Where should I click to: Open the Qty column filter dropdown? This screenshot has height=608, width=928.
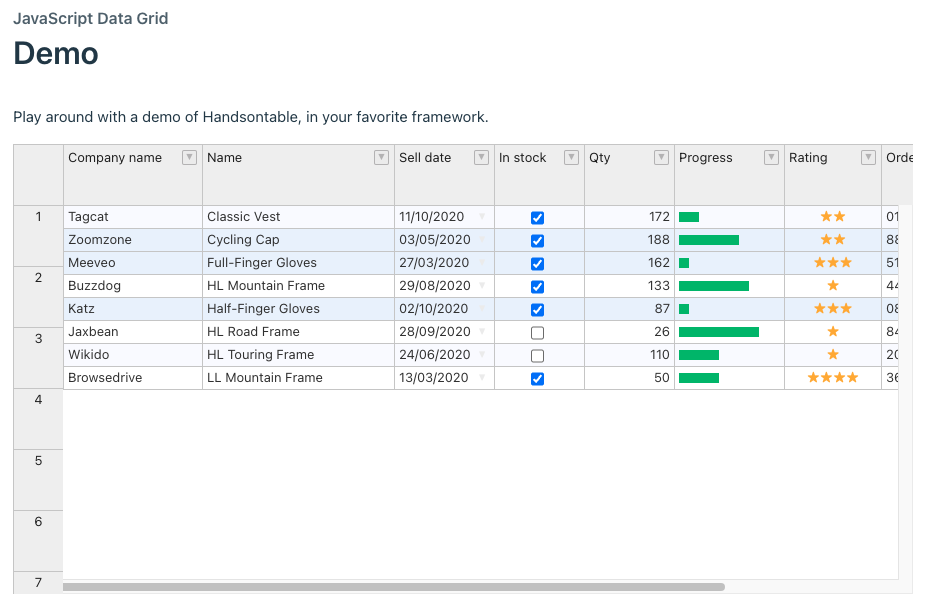coord(662,157)
